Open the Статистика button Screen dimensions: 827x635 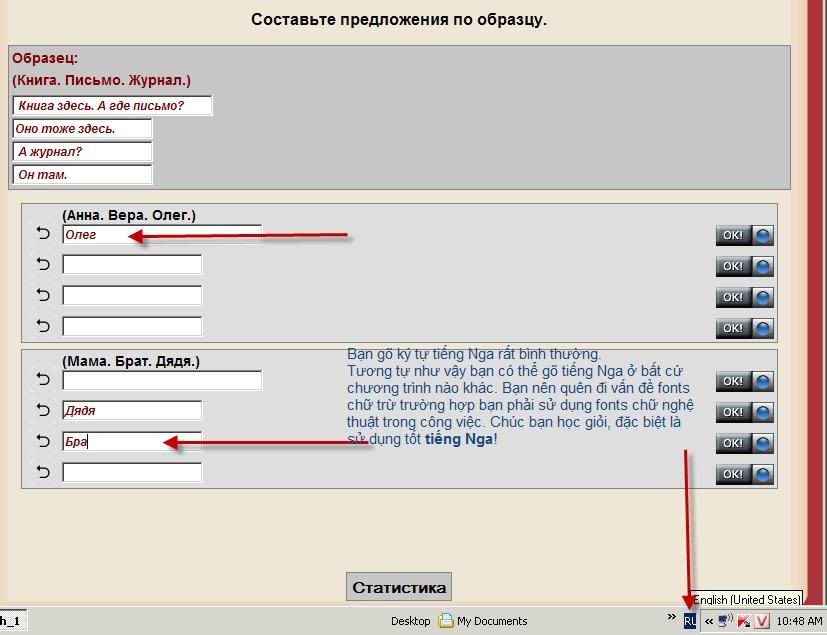(x=399, y=587)
